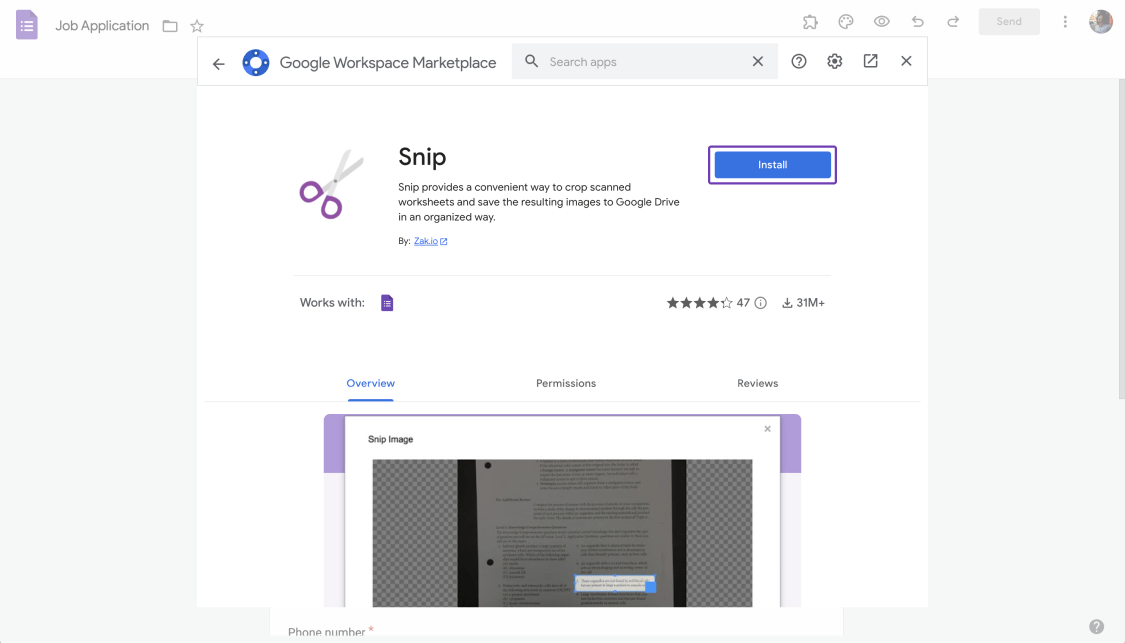Click the Google Forms logo icon
Viewport: 1125px width, 643px height.
[27, 24]
